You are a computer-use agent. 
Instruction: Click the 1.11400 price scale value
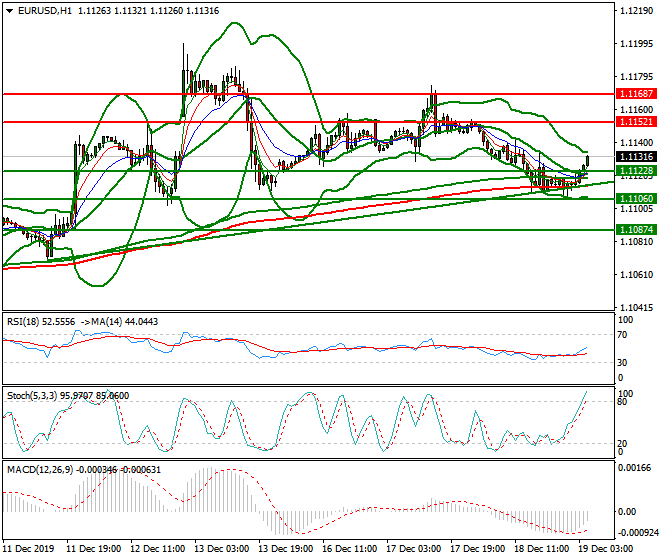pos(637,143)
